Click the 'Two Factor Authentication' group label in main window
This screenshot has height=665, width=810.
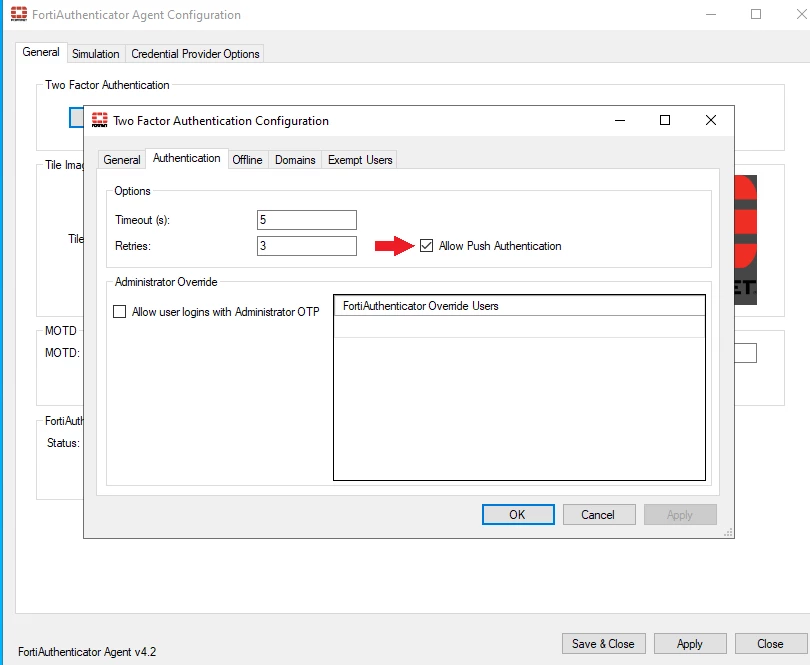(x=107, y=85)
